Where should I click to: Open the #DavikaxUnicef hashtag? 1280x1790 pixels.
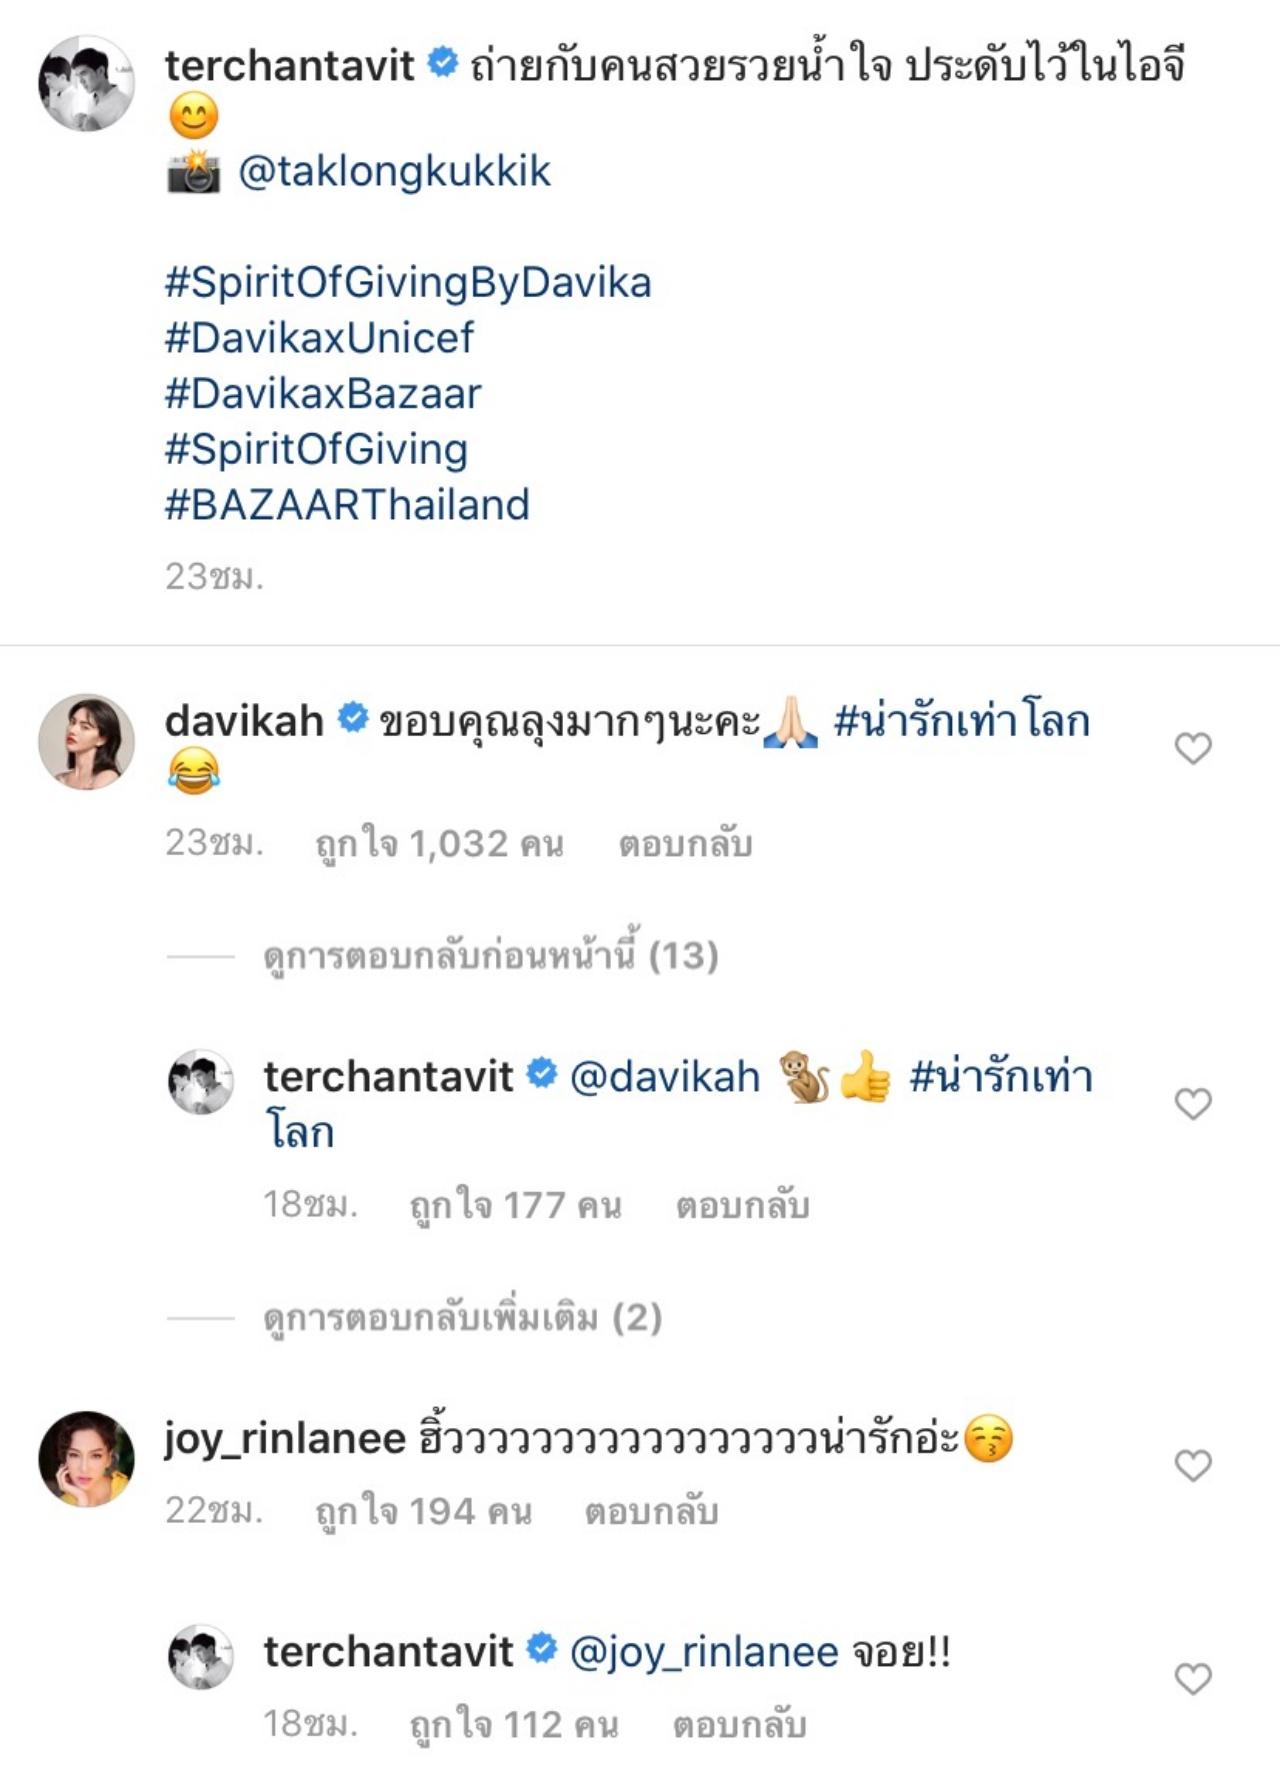coord(319,338)
